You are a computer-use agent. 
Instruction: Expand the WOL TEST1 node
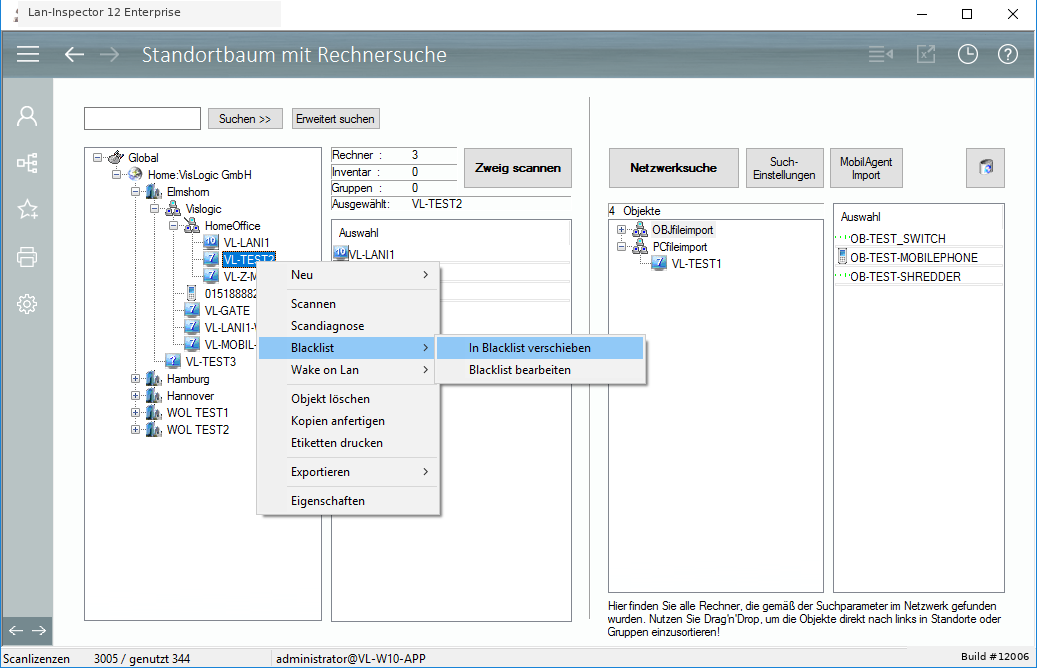(136, 413)
